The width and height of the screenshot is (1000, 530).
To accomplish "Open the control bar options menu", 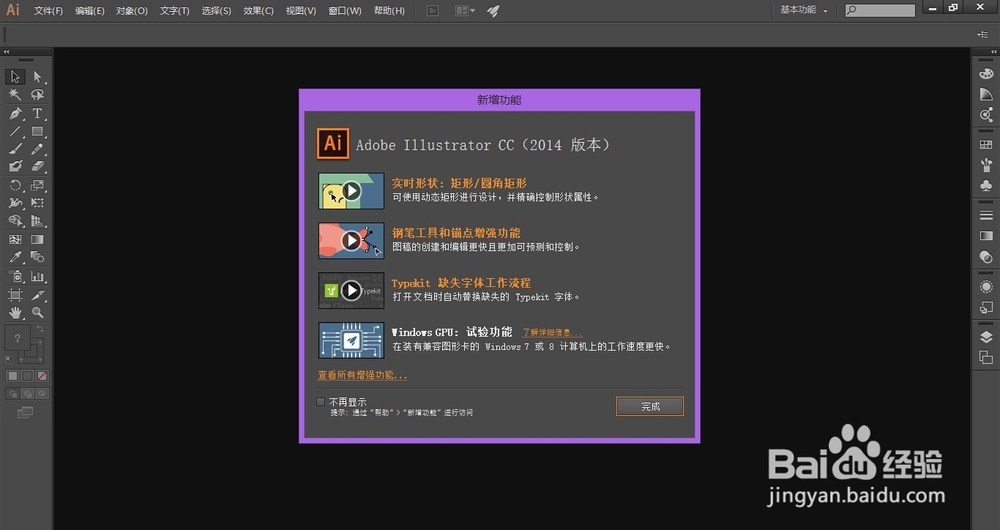I will click(x=983, y=34).
